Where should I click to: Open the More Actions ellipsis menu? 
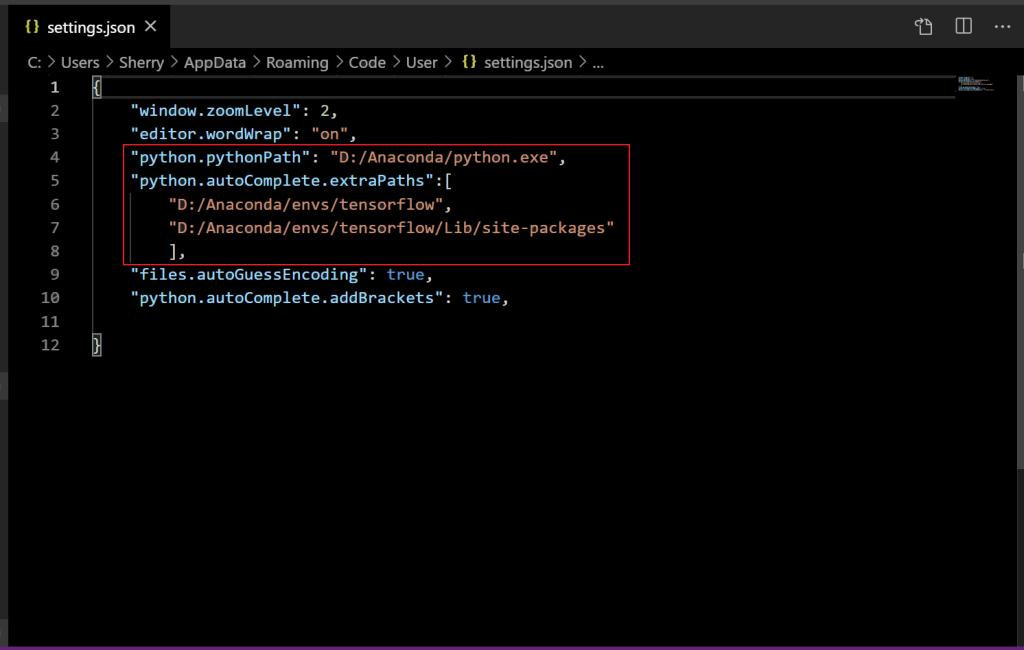(1001, 27)
